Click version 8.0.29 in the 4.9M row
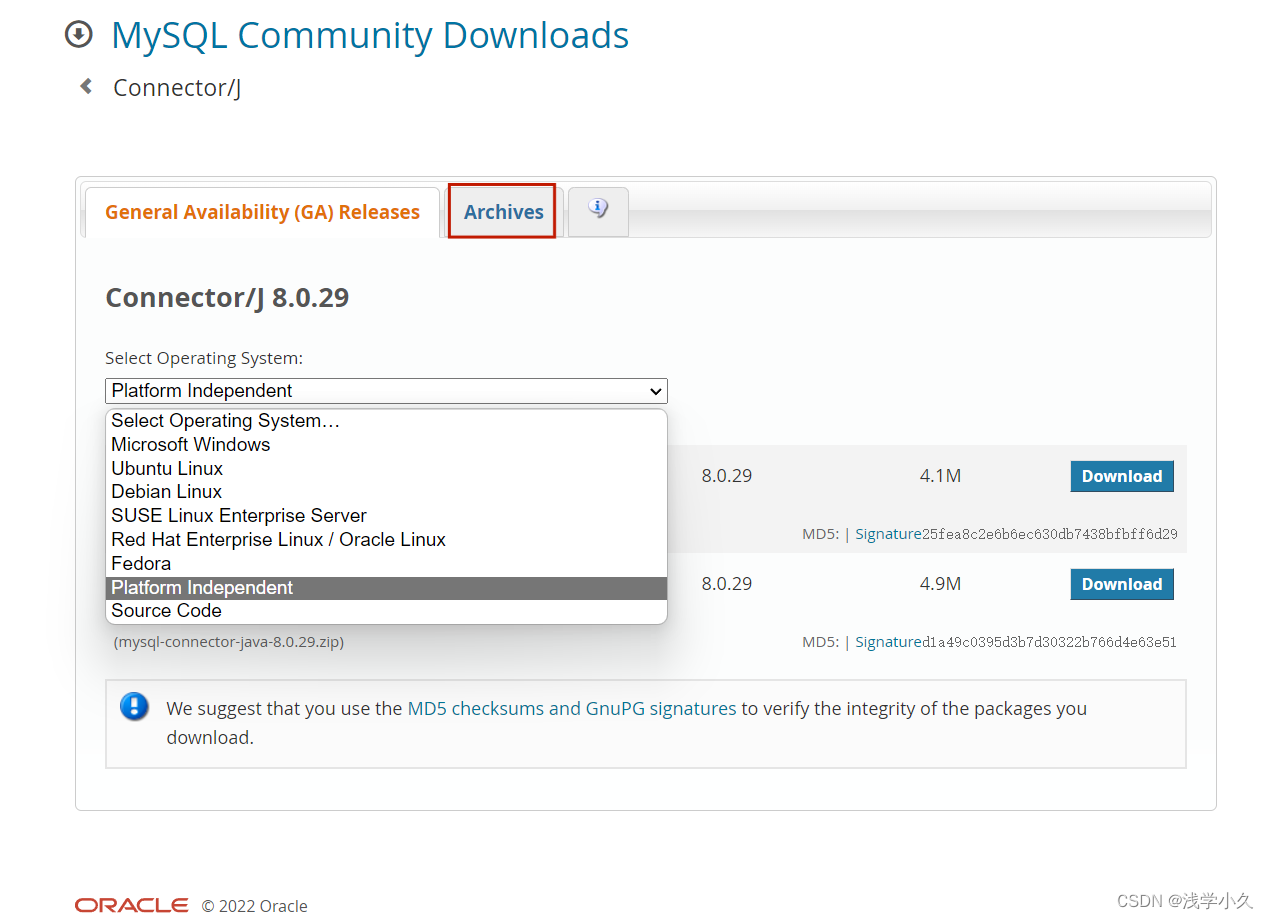Screen dimensions: 1269x919 tap(726, 584)
